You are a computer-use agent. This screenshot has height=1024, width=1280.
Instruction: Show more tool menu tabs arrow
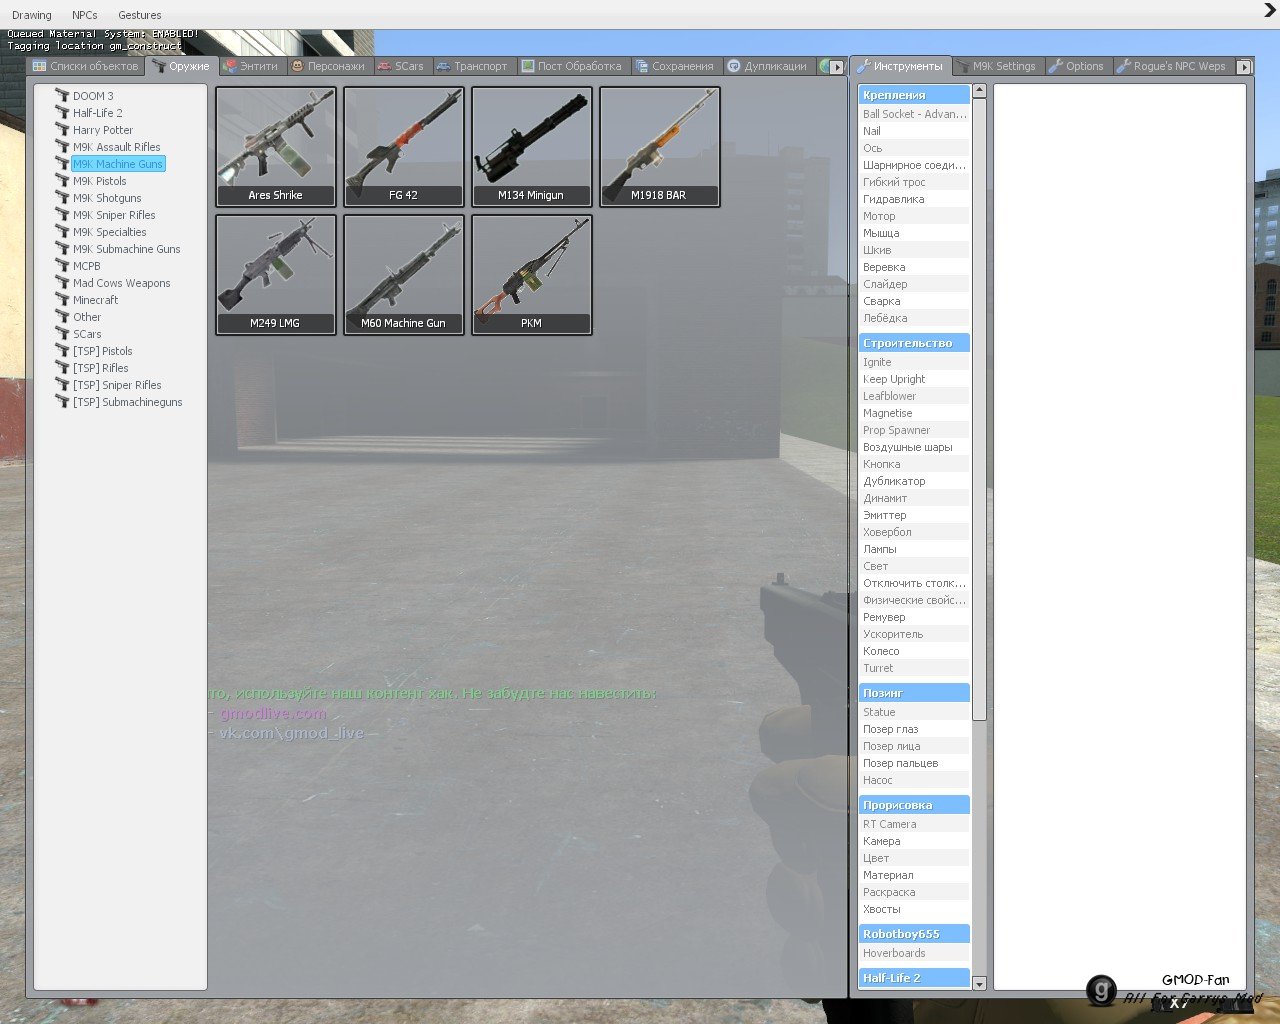pyautogui.click(x=1244, y=67)
